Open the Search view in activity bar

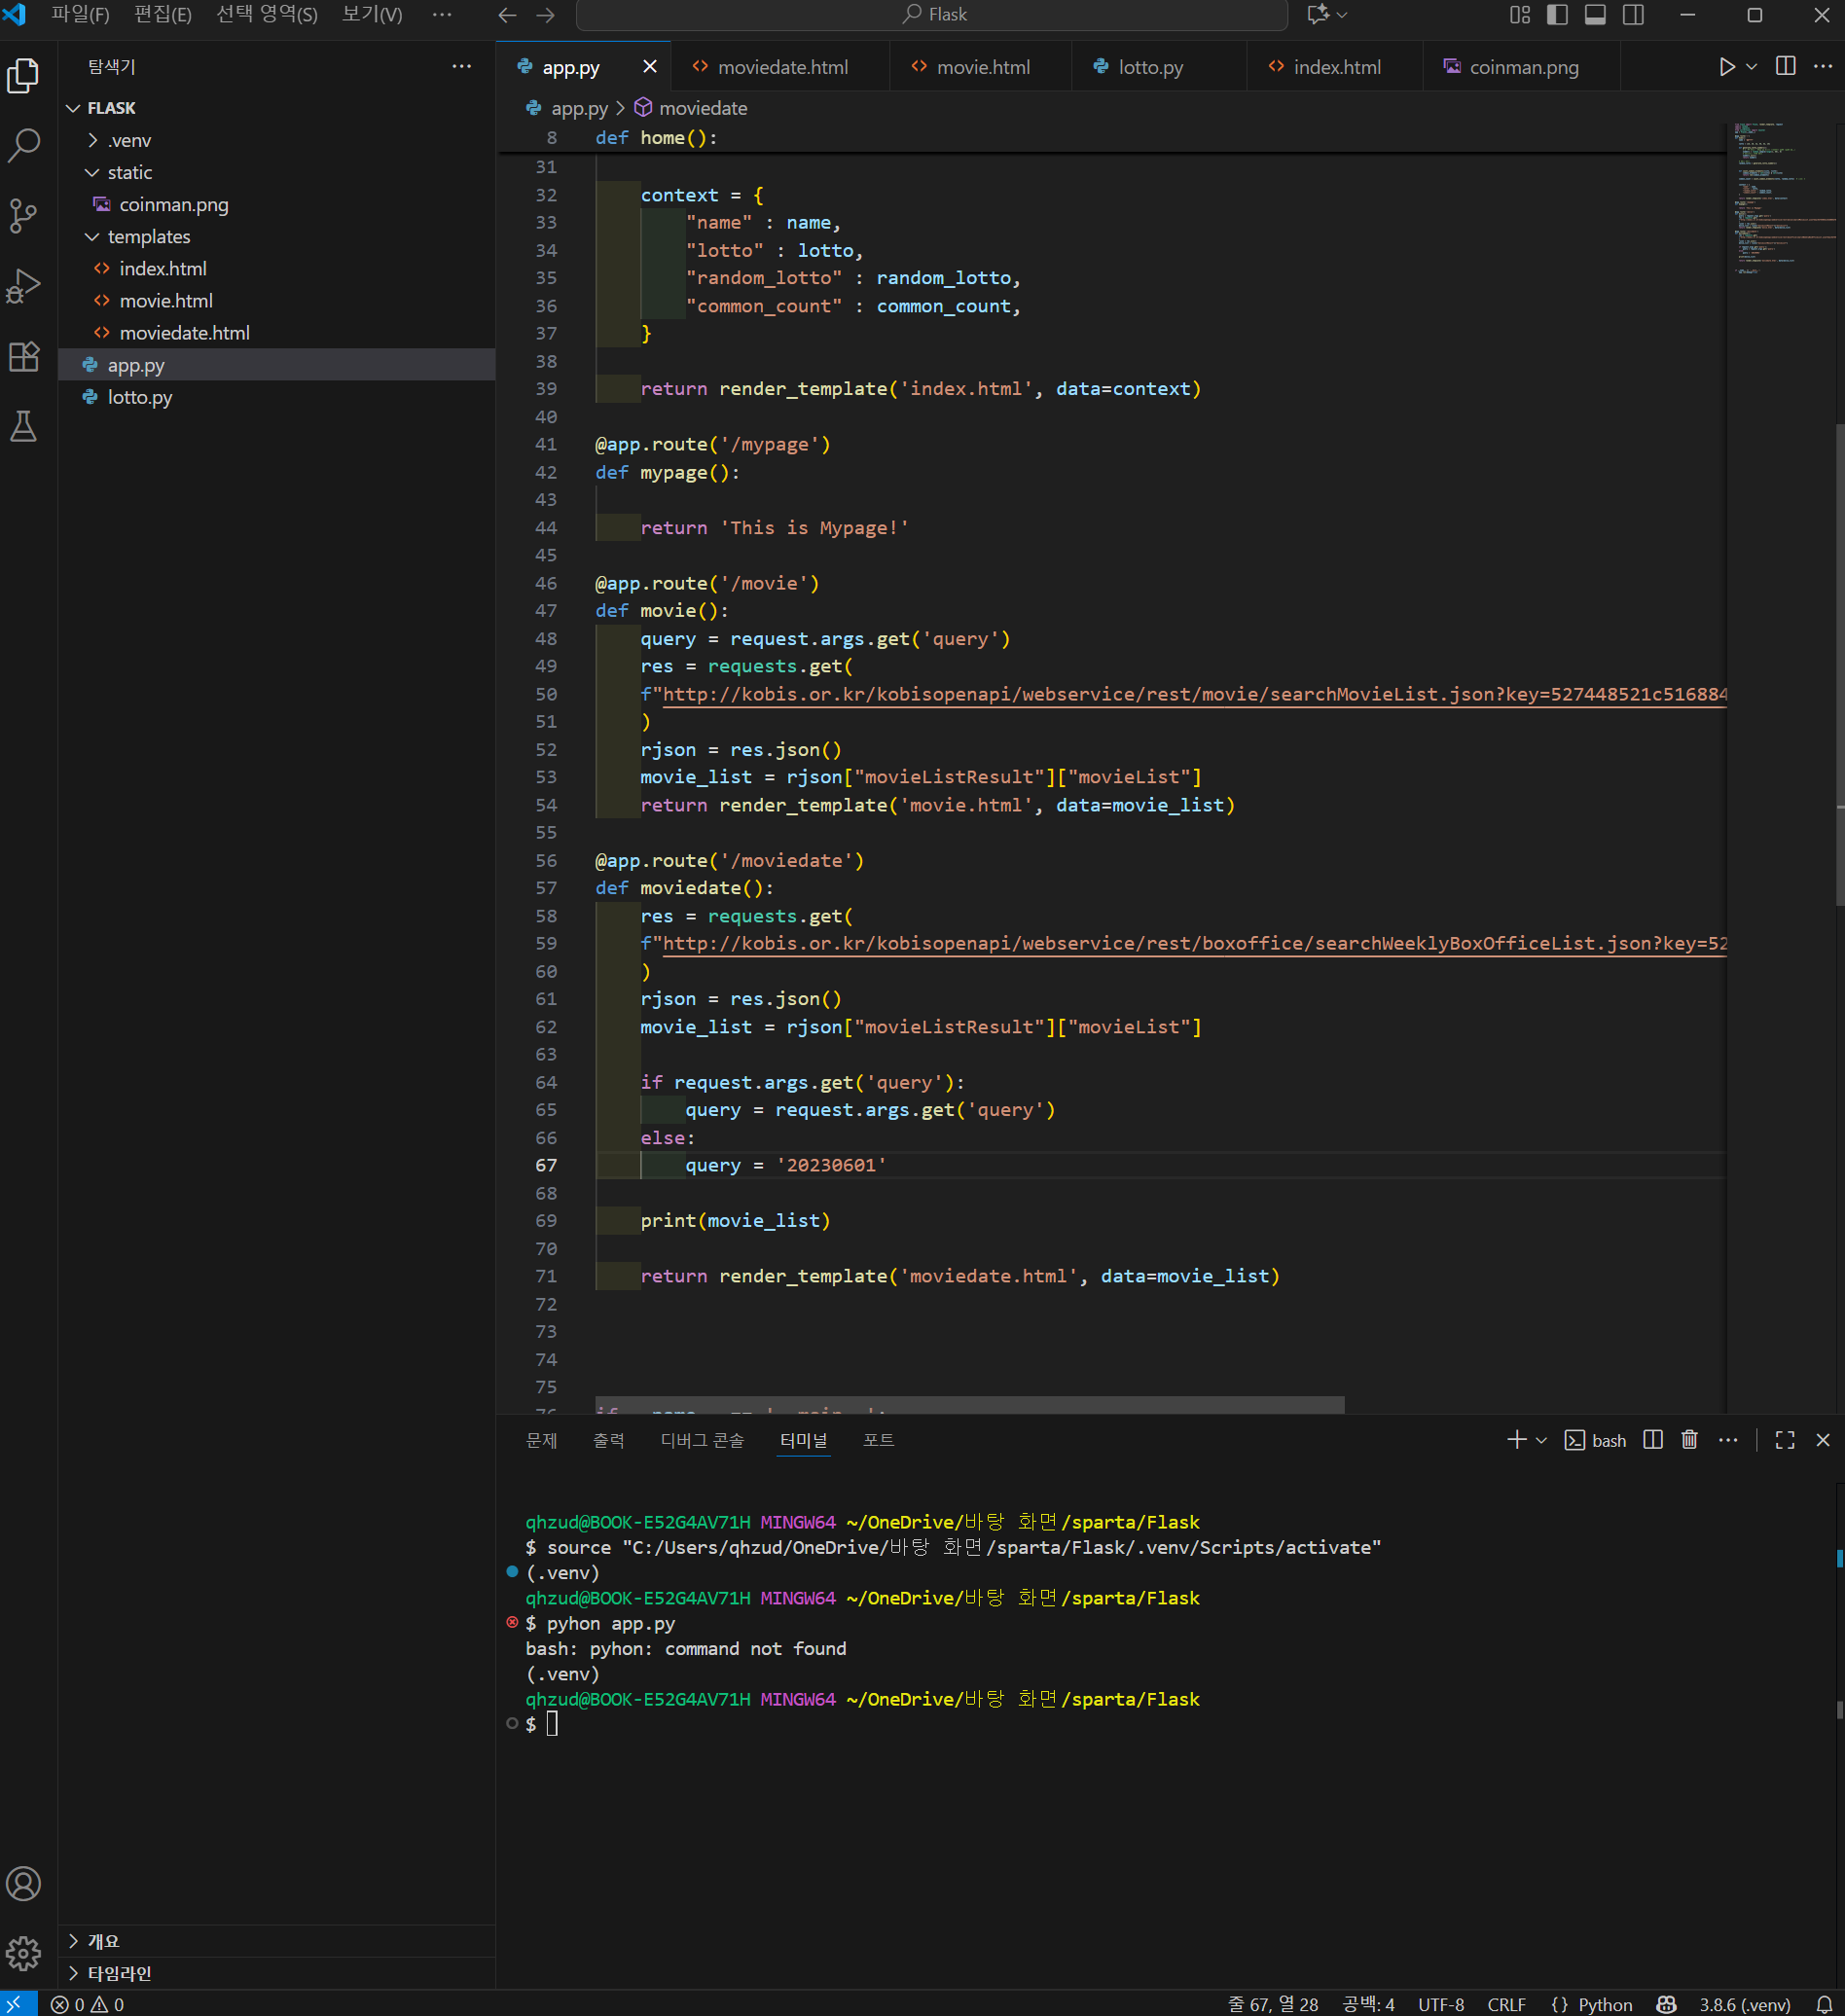click(23, 145)
